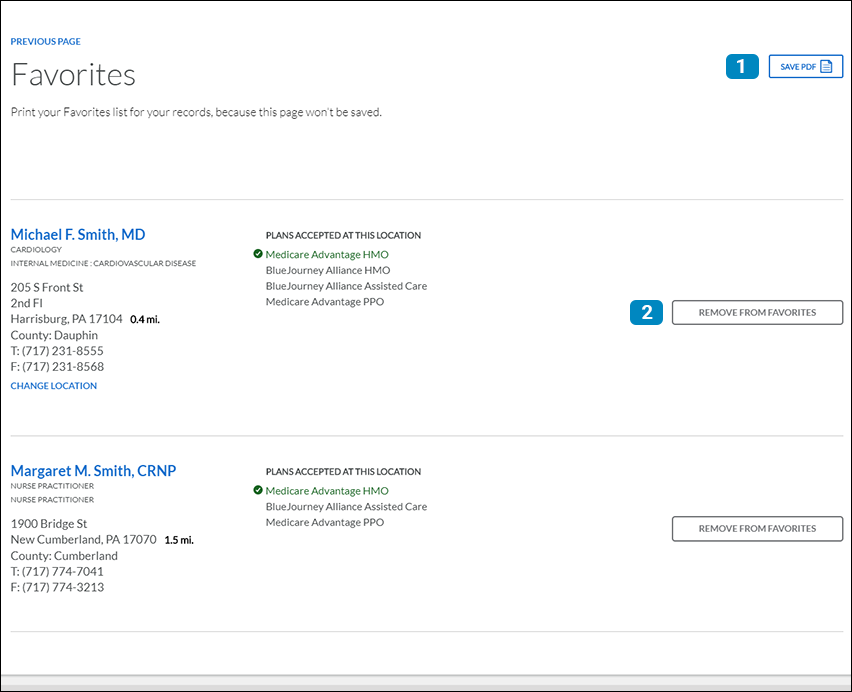Click the Save PDF button

pyautogui.click(x=805, y=66)
